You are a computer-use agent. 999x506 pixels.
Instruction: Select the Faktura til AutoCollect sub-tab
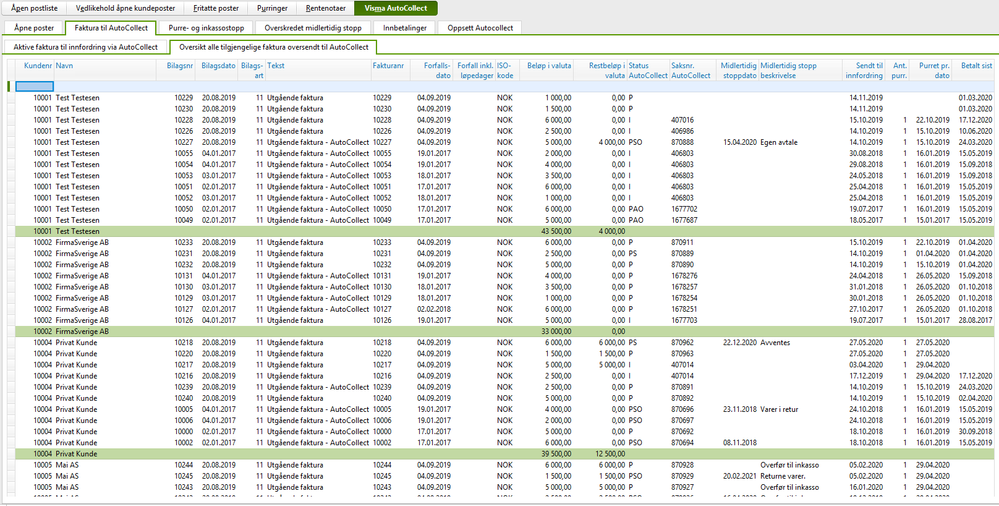click(110, 28)
